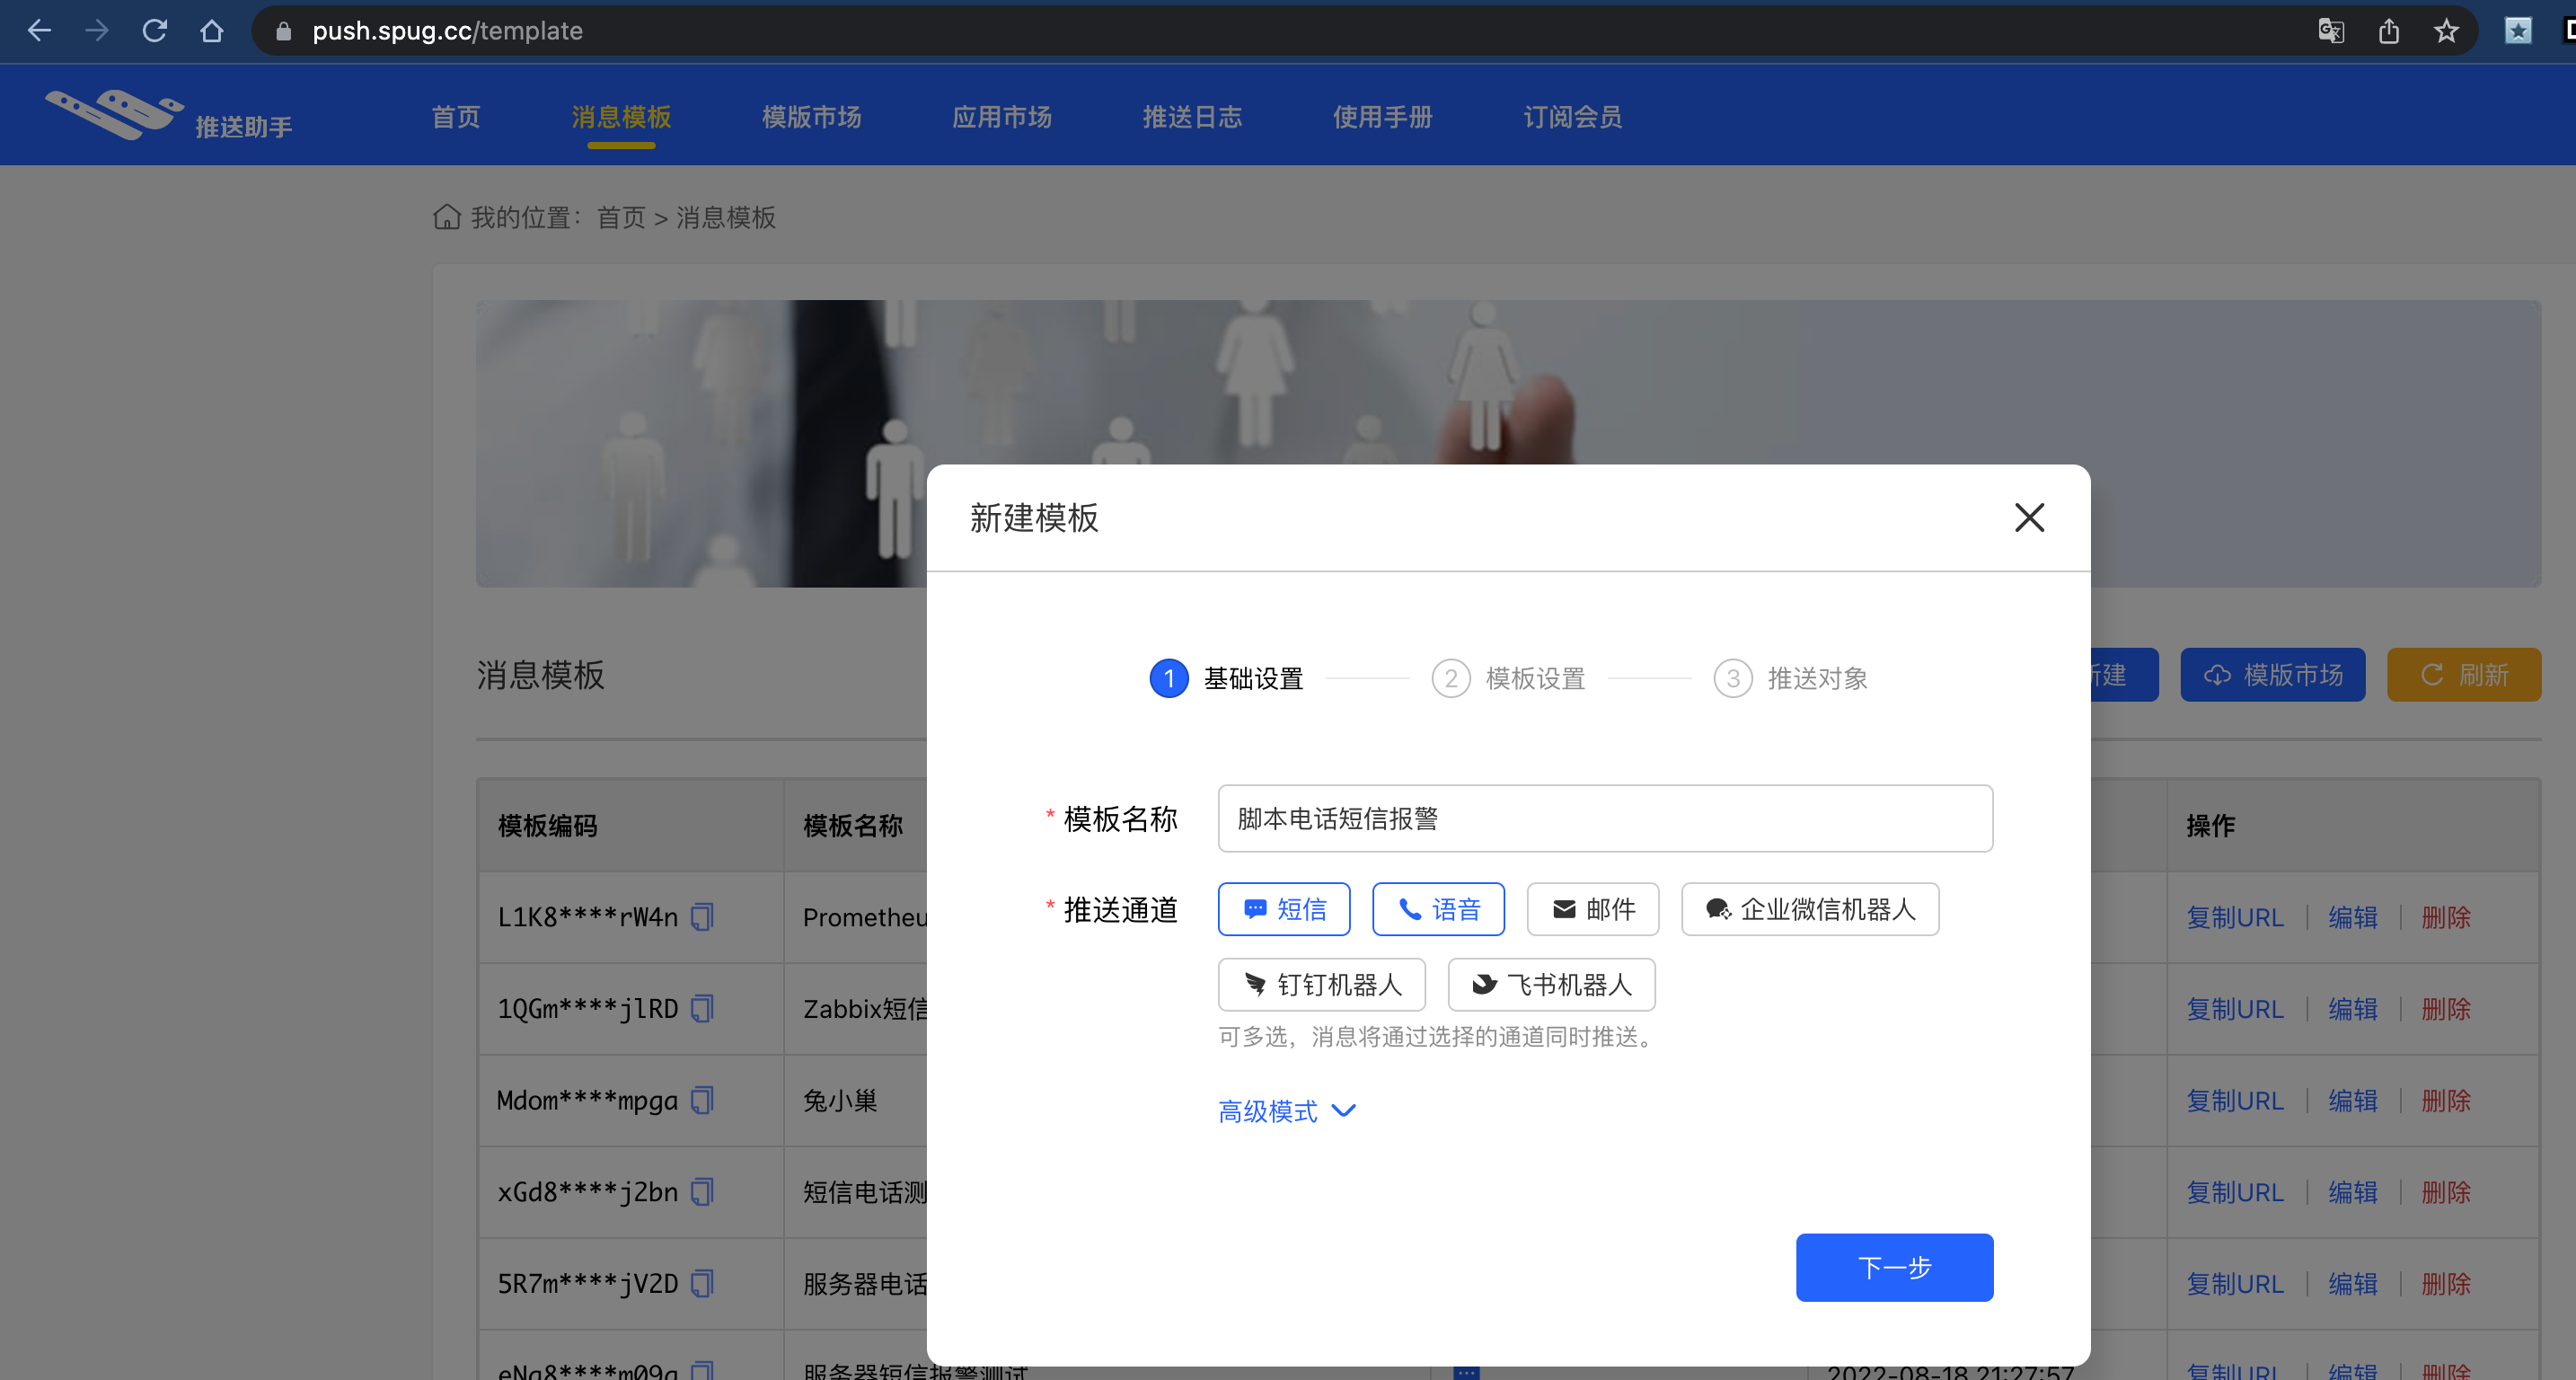Image resolution: width=2576 pixels, height=1380 pixels.
Task: Deselect the 短信 push channel
Action: (x=1284, y=909)
